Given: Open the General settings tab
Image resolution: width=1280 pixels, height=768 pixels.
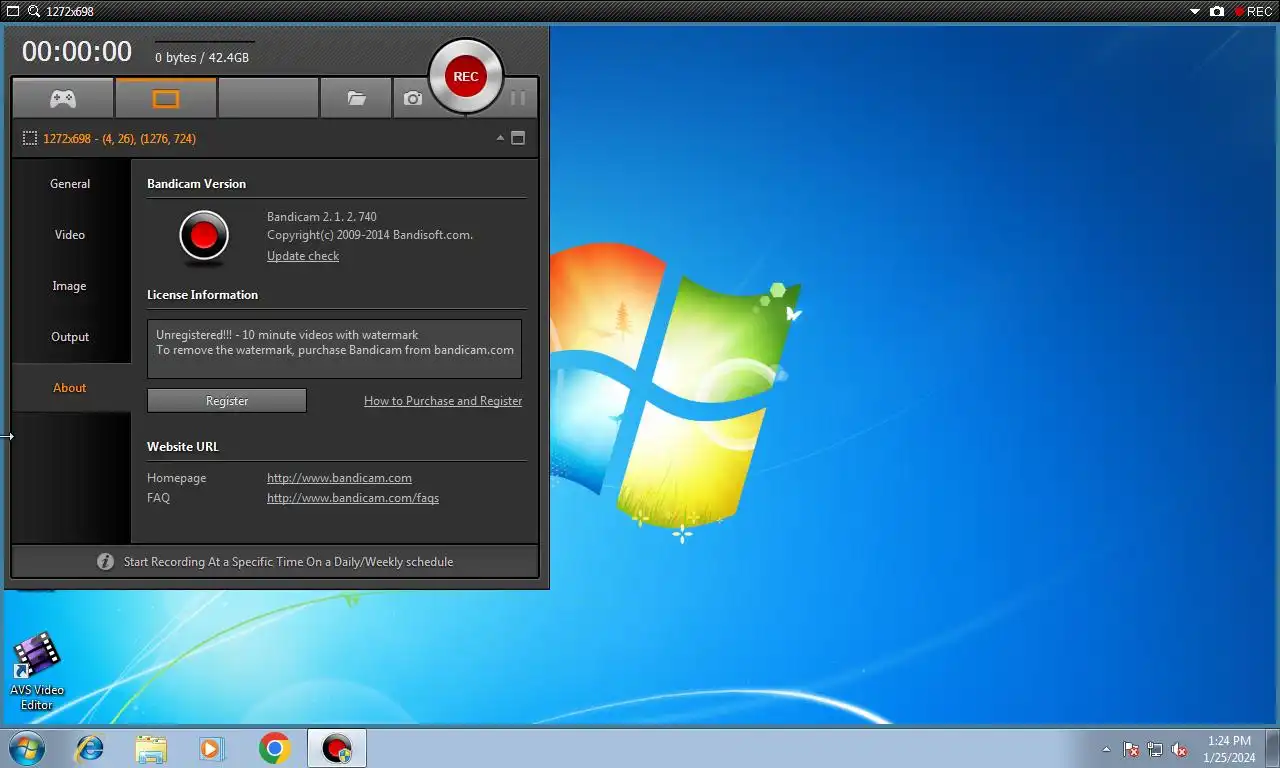Looking at the screenshot, I should click(x=70, y=184).
